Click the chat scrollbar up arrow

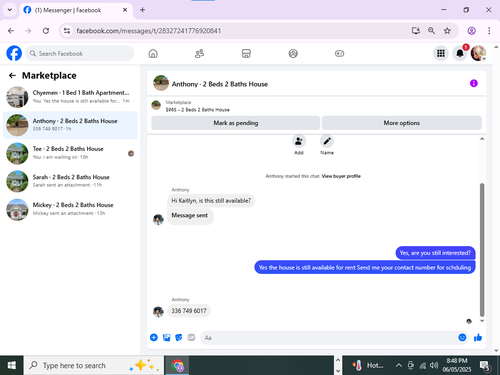(x=482, y=139)
